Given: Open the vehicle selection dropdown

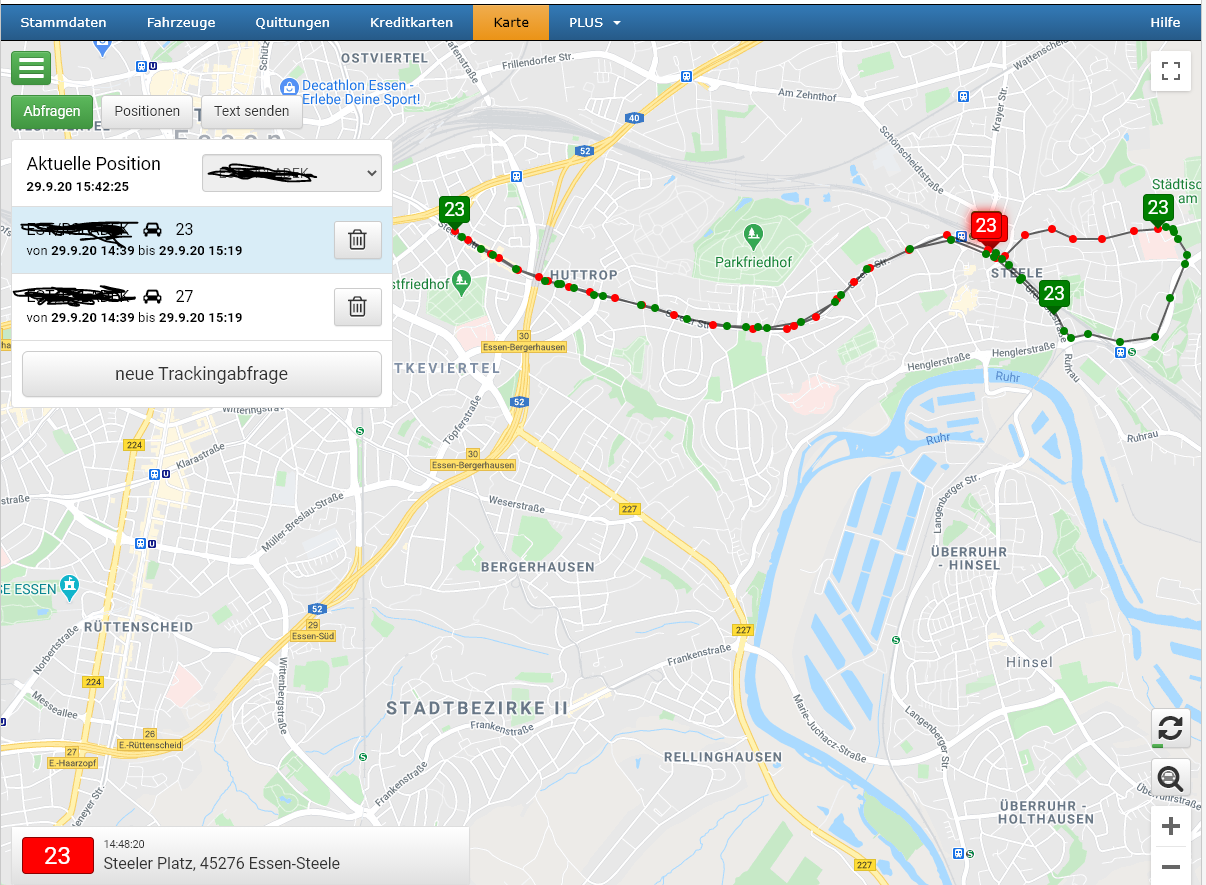Looking at the screenshot, I should (x=292, y=172).
